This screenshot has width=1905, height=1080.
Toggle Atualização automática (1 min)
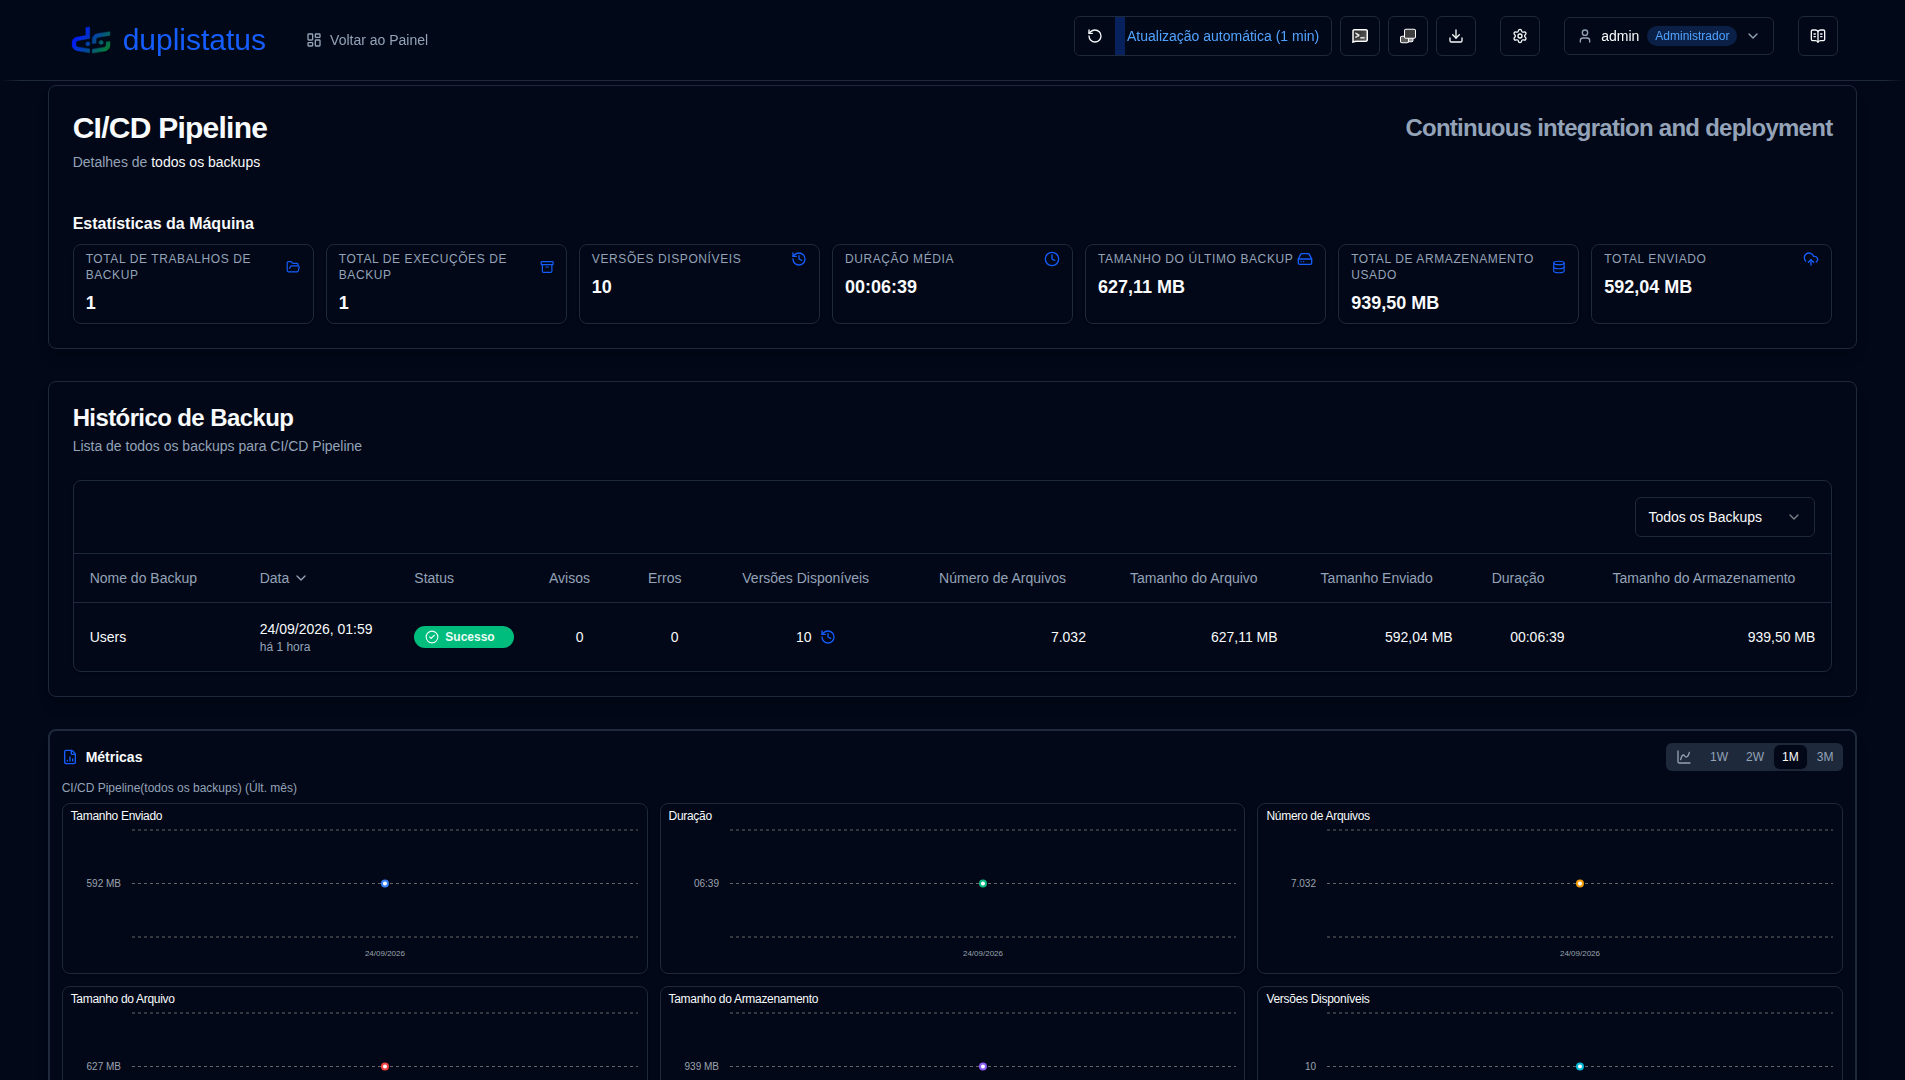[x=1223, y=36]
